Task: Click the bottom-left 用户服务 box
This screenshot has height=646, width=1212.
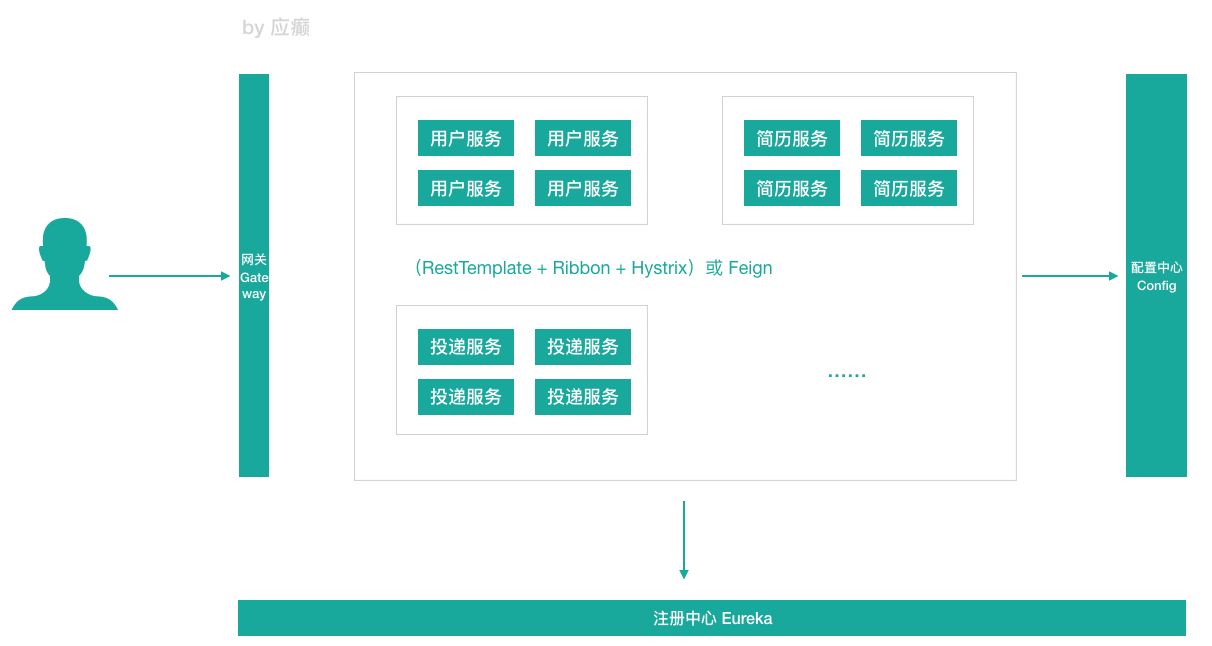Action: coord(466,188)
